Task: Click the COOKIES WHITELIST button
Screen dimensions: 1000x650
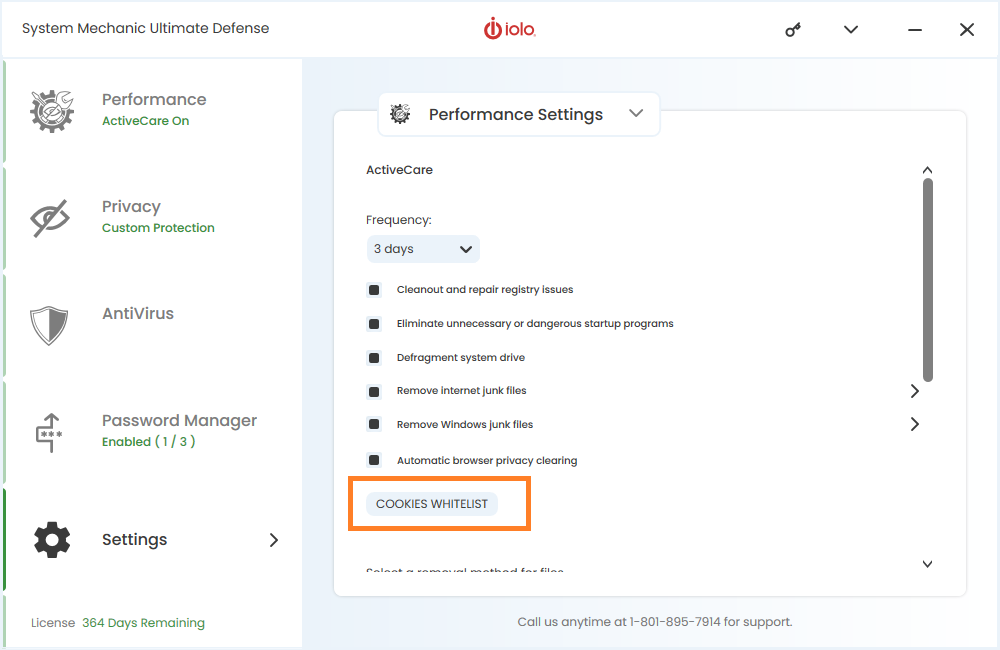Action: [432, 504]
